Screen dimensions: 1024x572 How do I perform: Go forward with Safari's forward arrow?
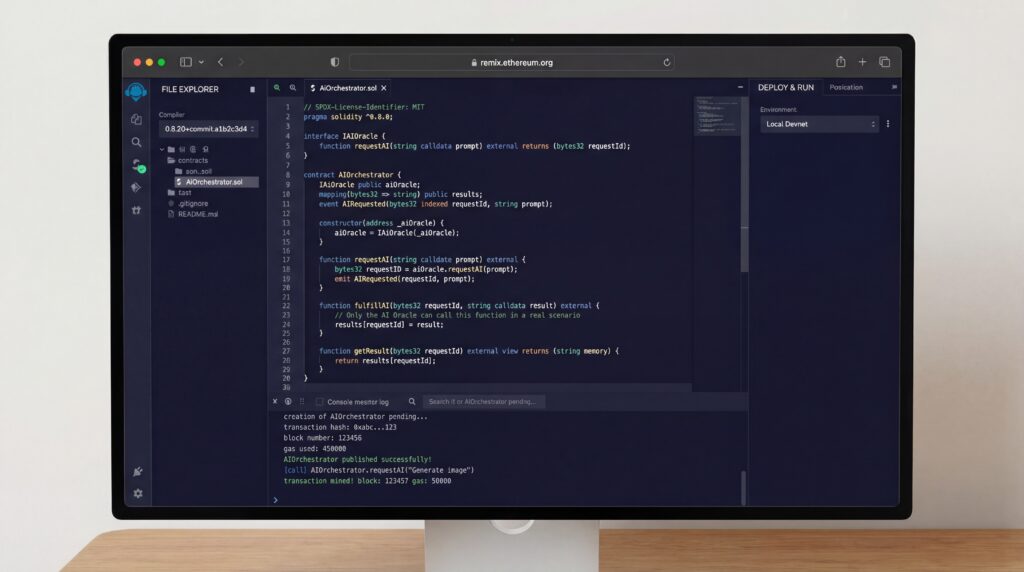pyautogui.click(x=241, y=62)
